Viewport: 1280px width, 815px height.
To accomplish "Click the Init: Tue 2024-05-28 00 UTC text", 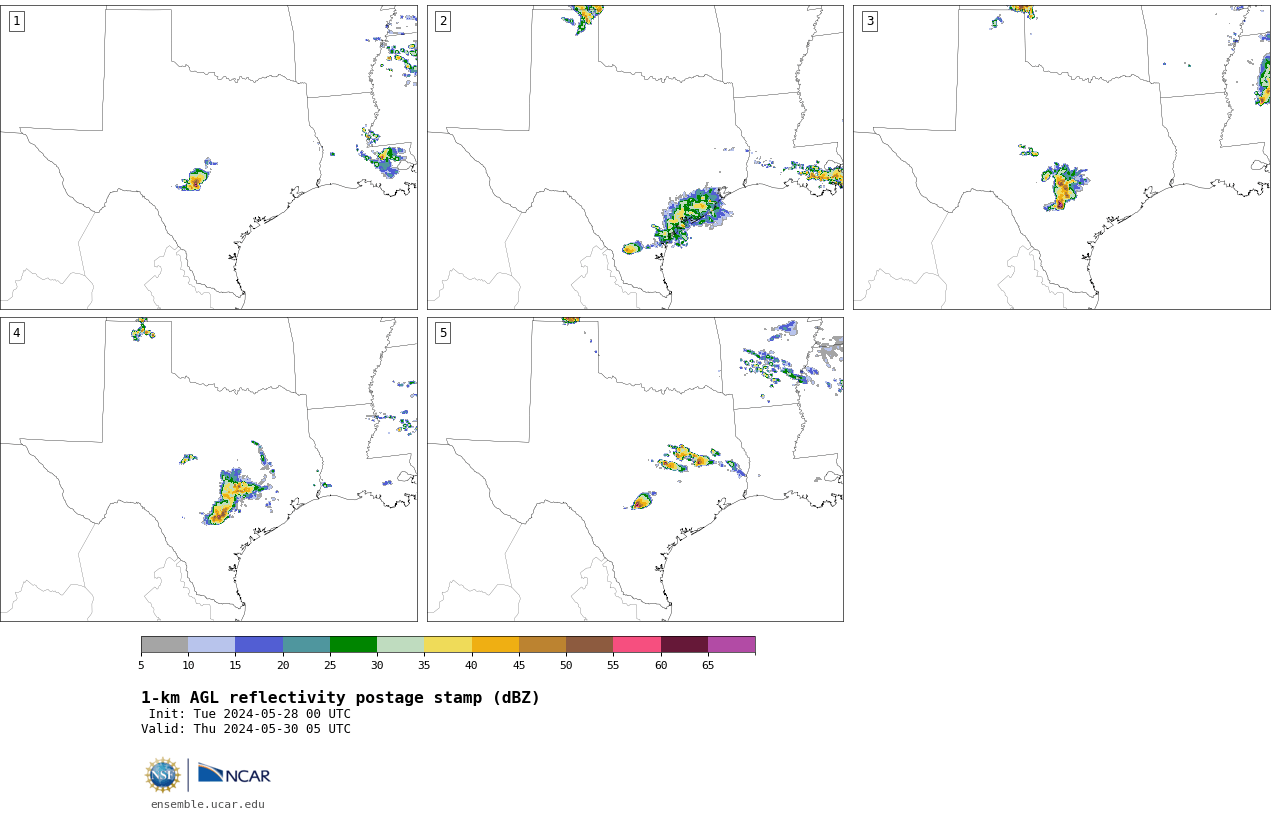I will [250, 714].
